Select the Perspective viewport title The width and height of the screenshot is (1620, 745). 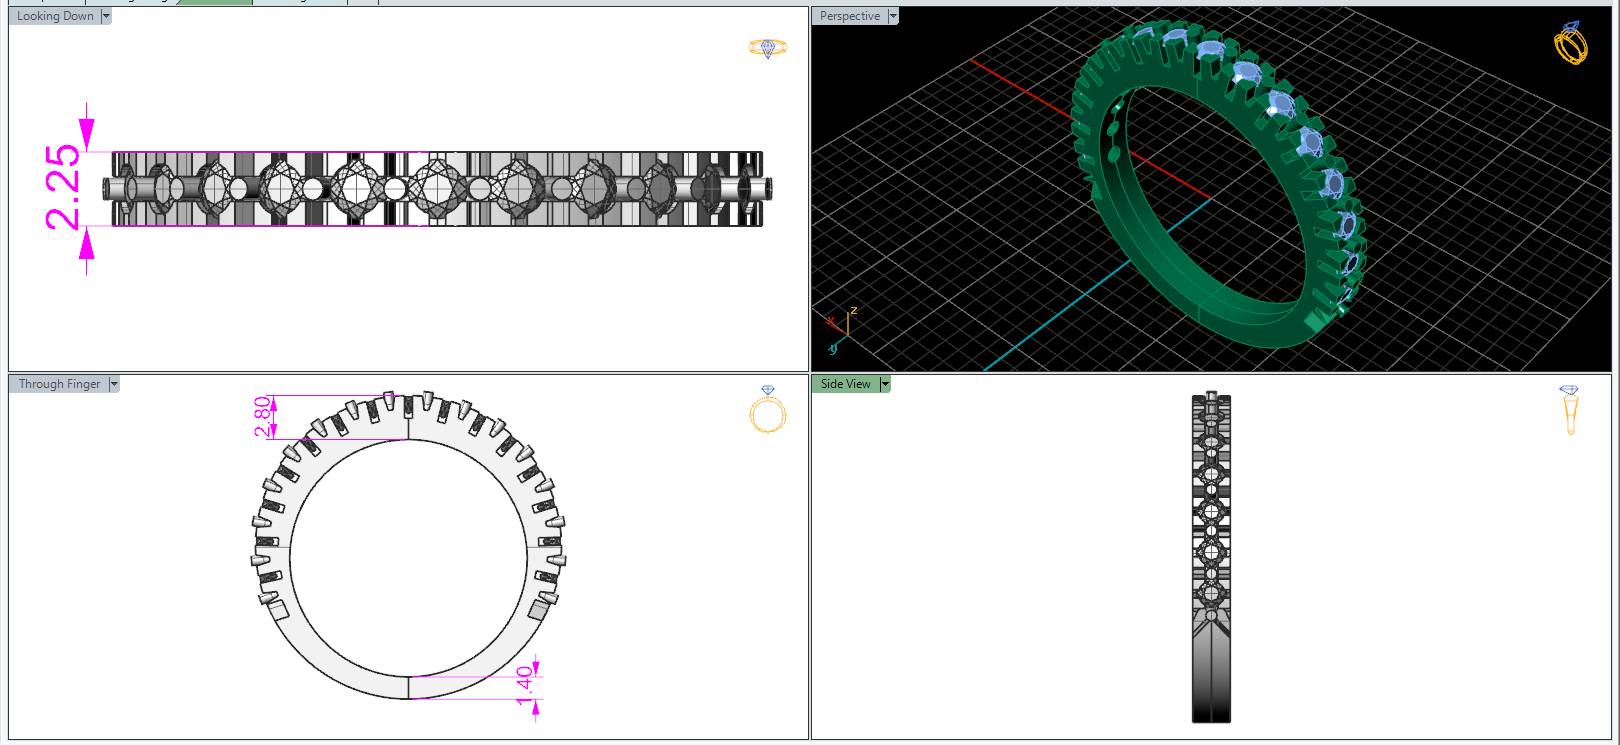[x=850, y=16]
